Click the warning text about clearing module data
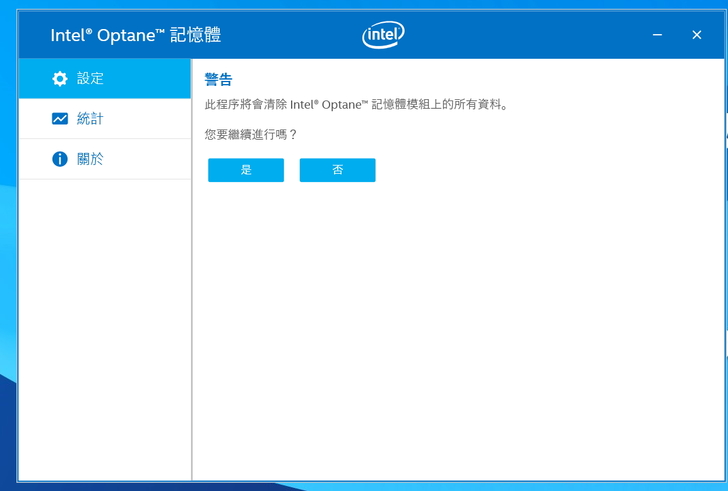 [356, 105]
